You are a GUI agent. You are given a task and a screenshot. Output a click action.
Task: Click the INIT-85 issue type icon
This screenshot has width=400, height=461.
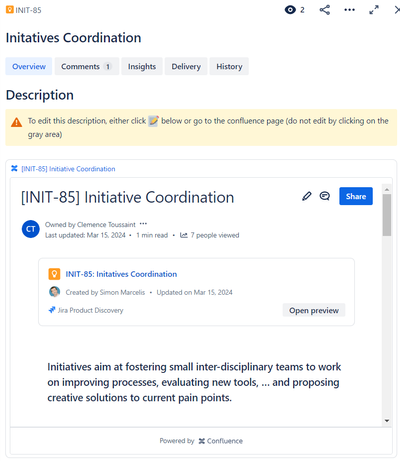[10, 10]
